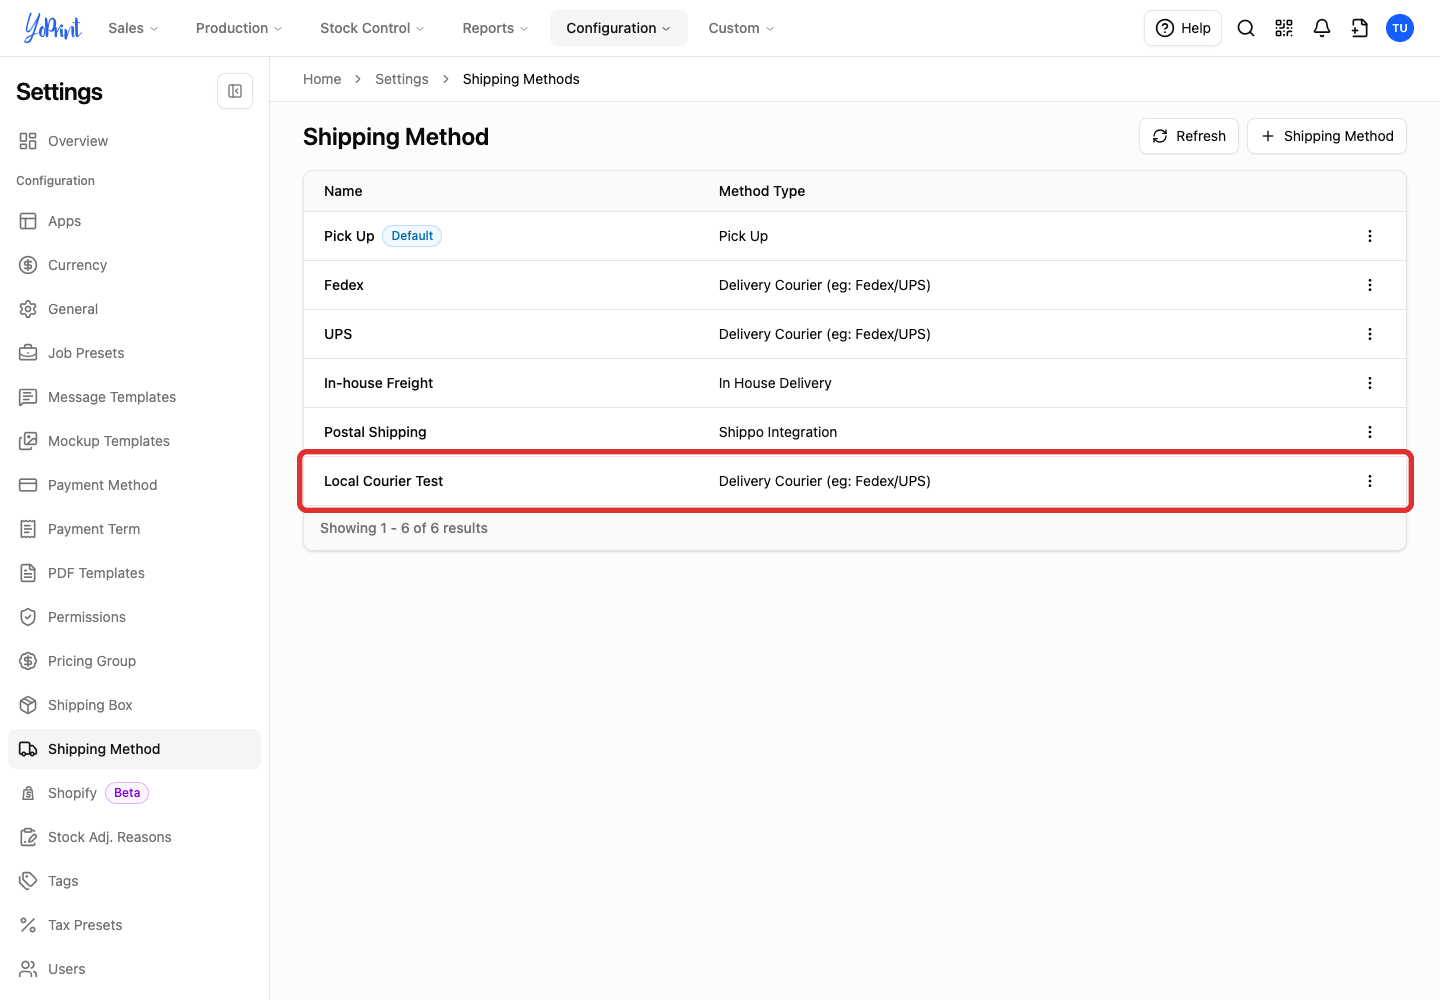The image size is (1440, 1000).
Task: Click the Shippo Integration method type
Action: [x=778, y=432]
